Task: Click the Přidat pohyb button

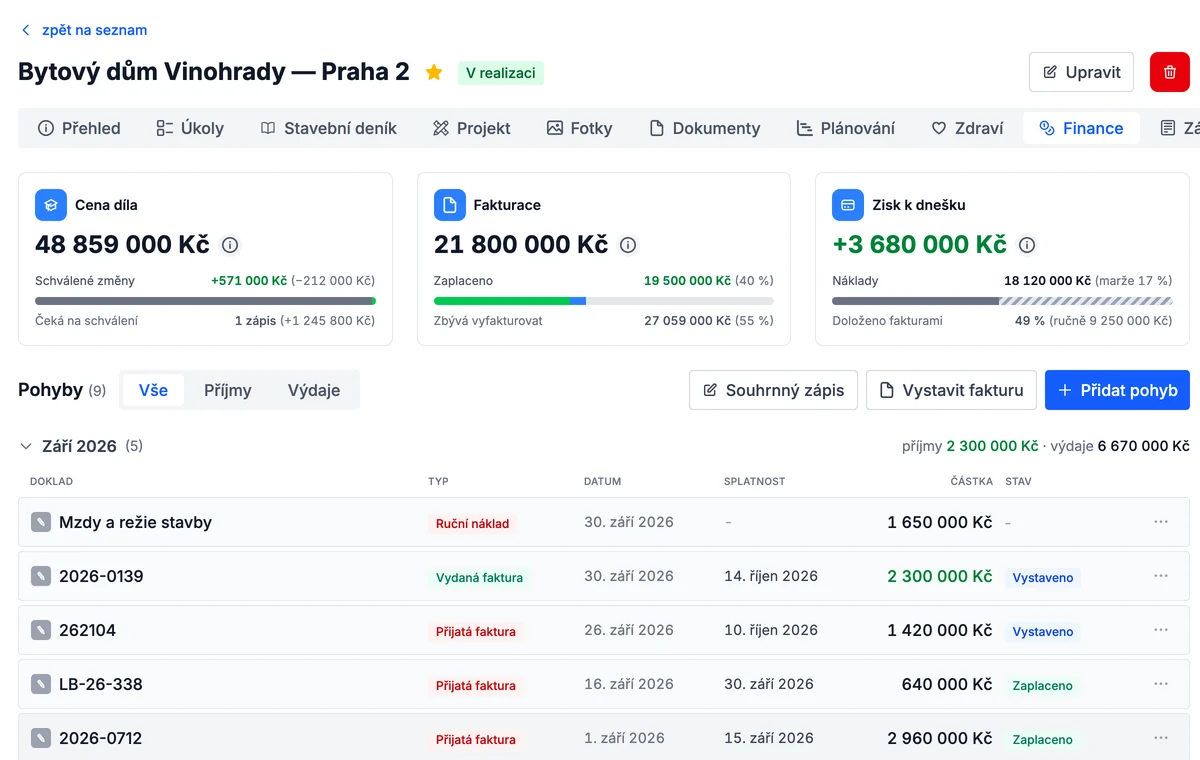Action: tap(1117, 390)
